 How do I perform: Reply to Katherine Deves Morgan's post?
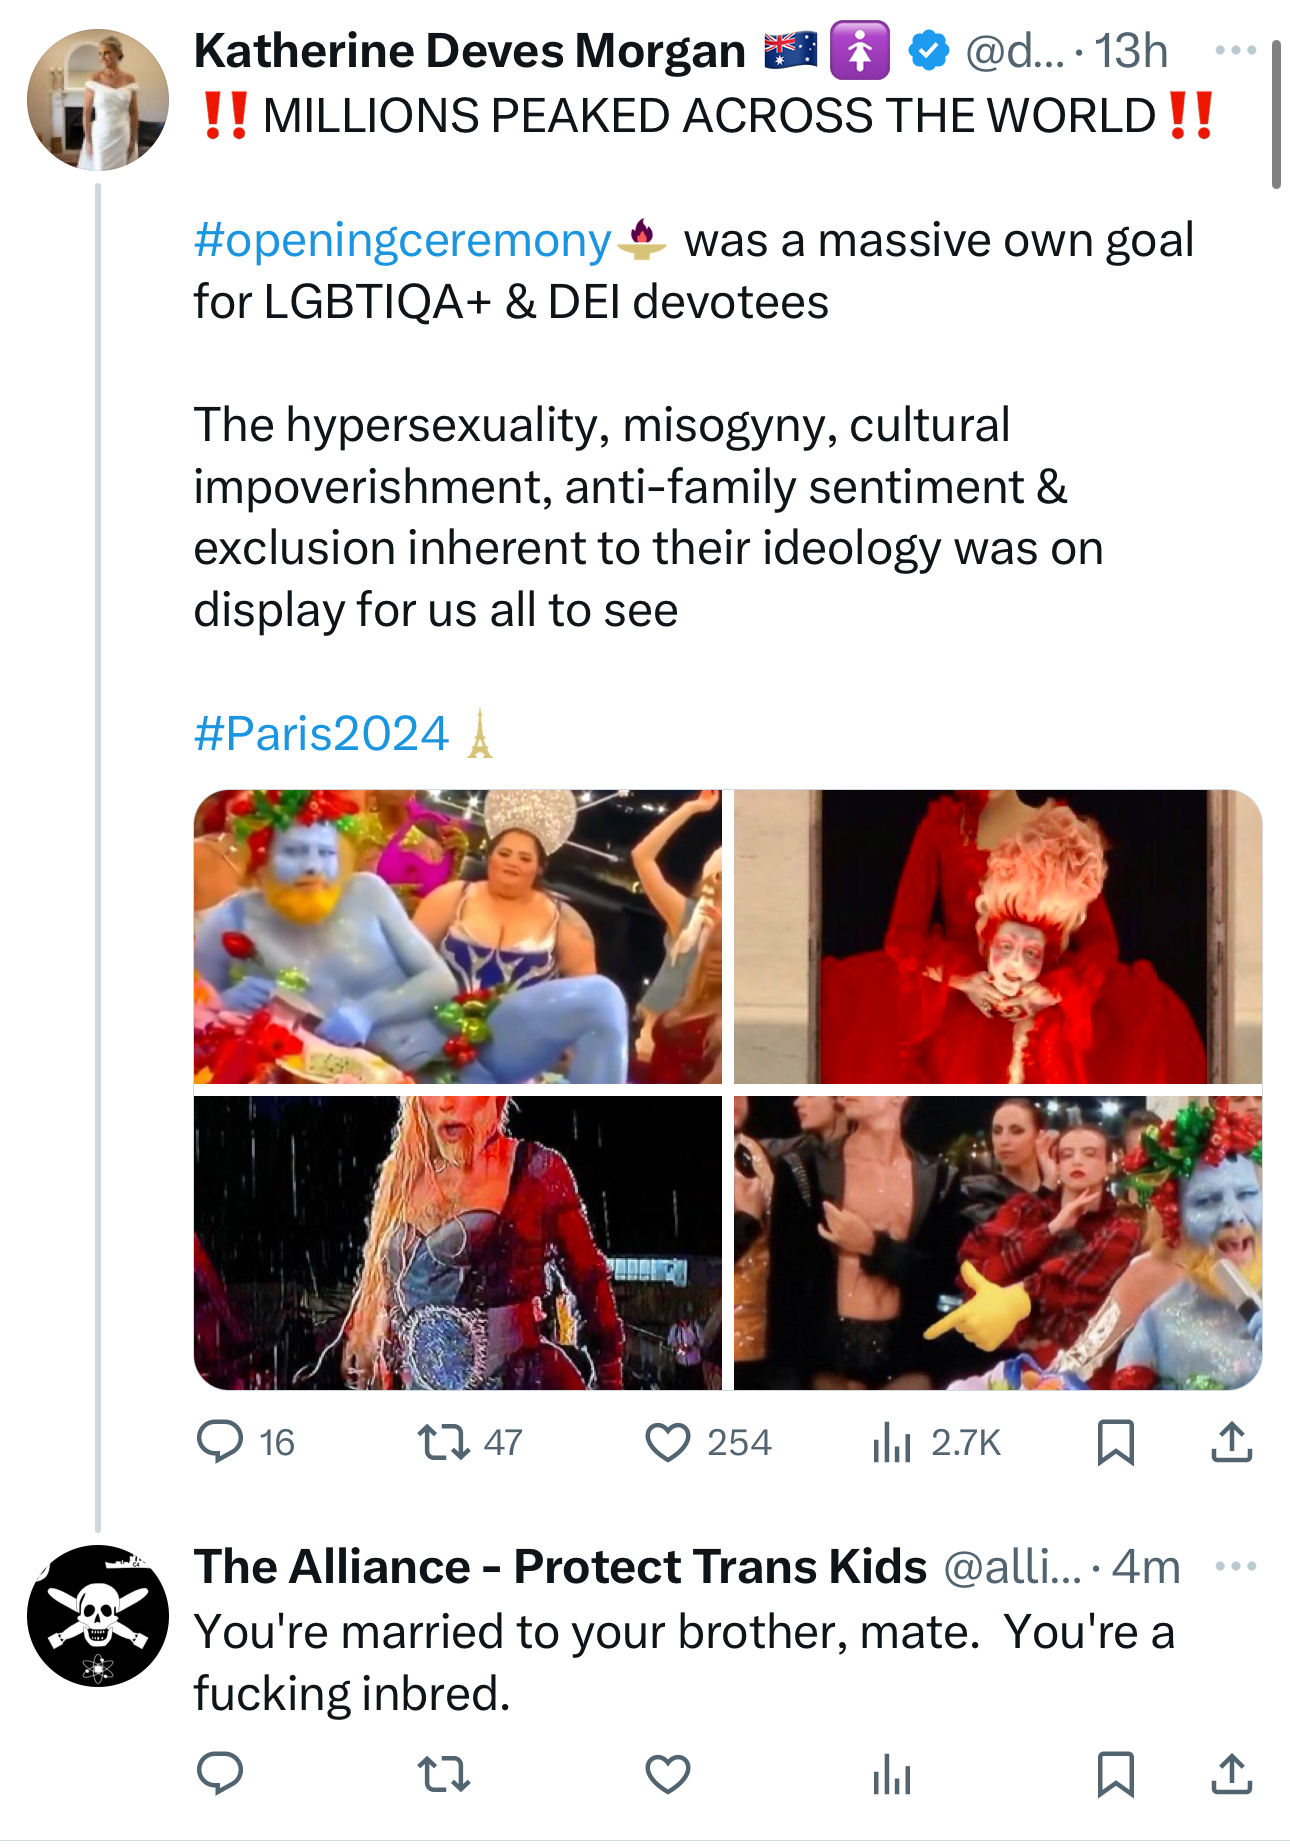[x=220, y=1442]
